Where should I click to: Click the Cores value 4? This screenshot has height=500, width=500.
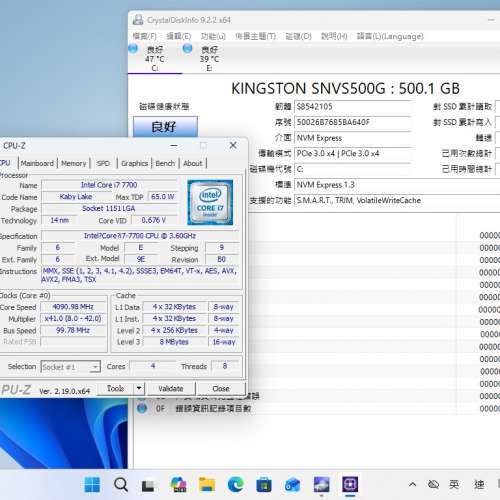point(153,366)
